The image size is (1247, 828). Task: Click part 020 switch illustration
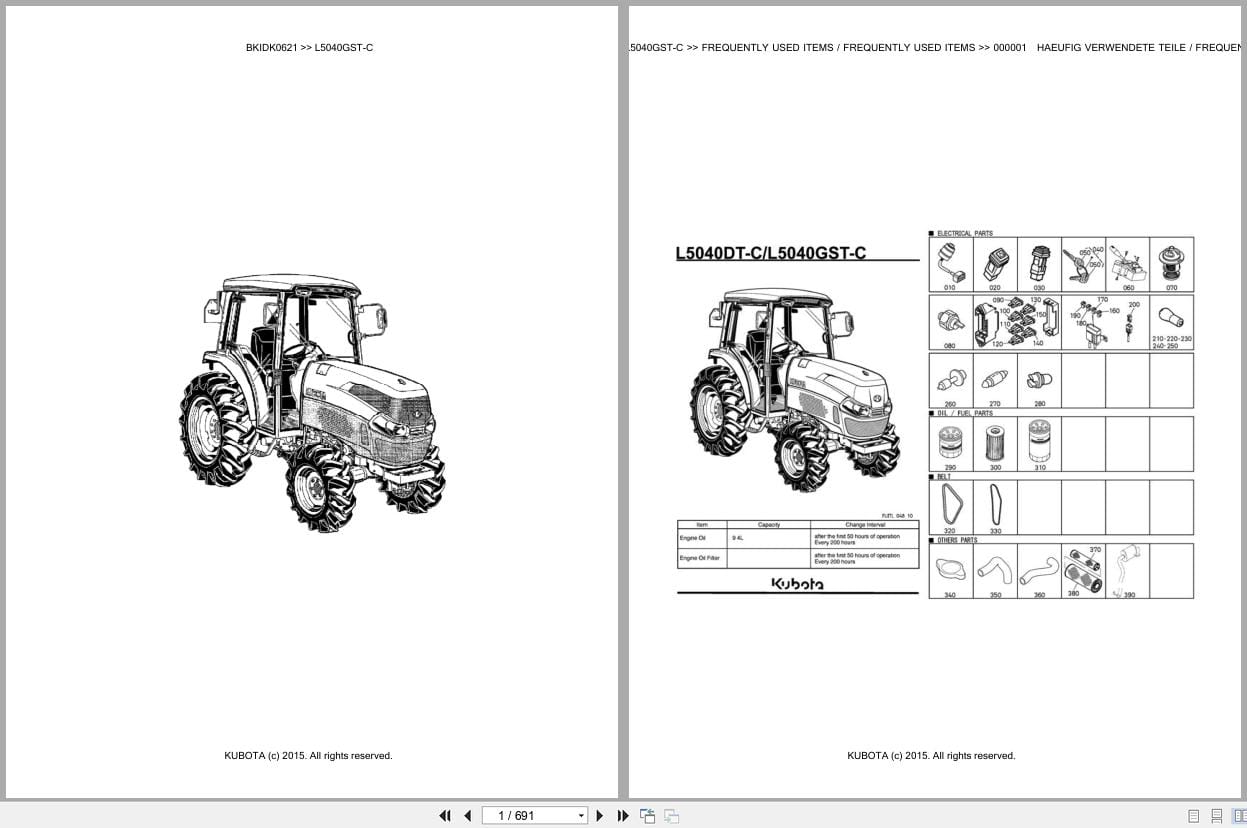coord(994,264)
